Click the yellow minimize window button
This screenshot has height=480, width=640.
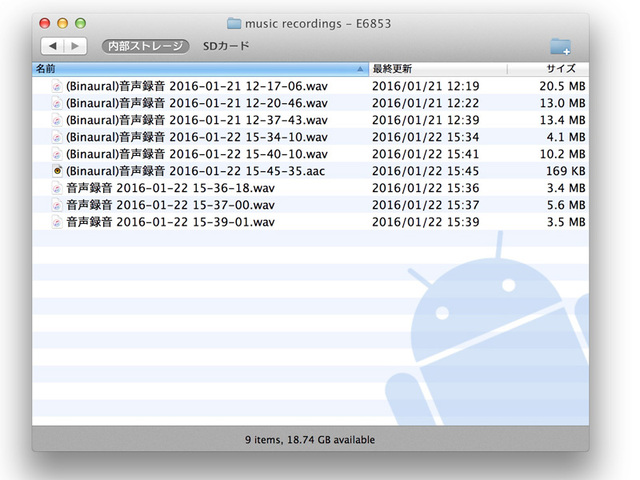click(x=64, y=23)
